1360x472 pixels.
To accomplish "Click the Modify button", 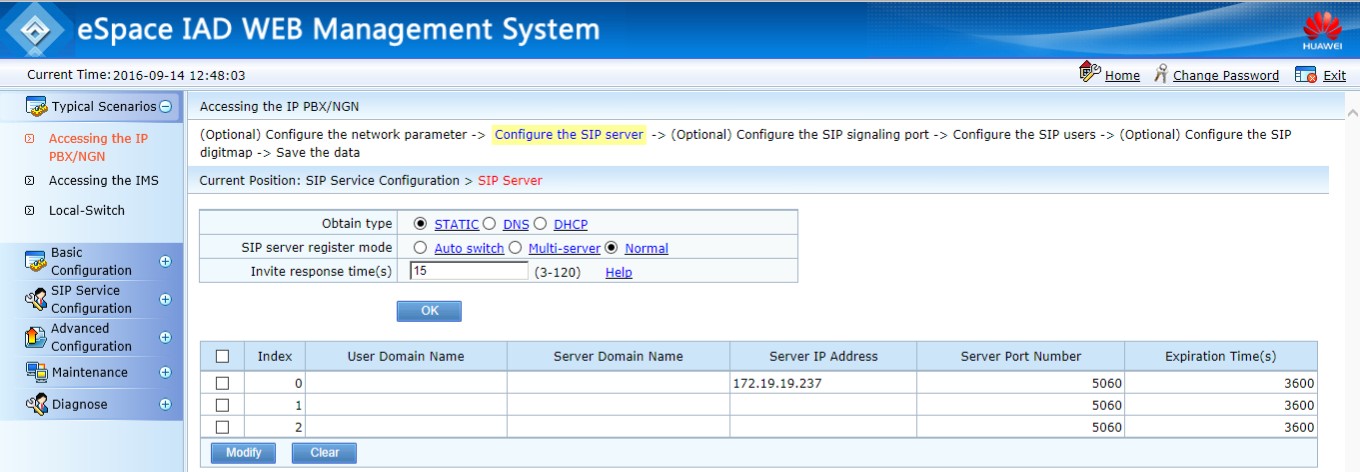I will click(x=244, y=453).
